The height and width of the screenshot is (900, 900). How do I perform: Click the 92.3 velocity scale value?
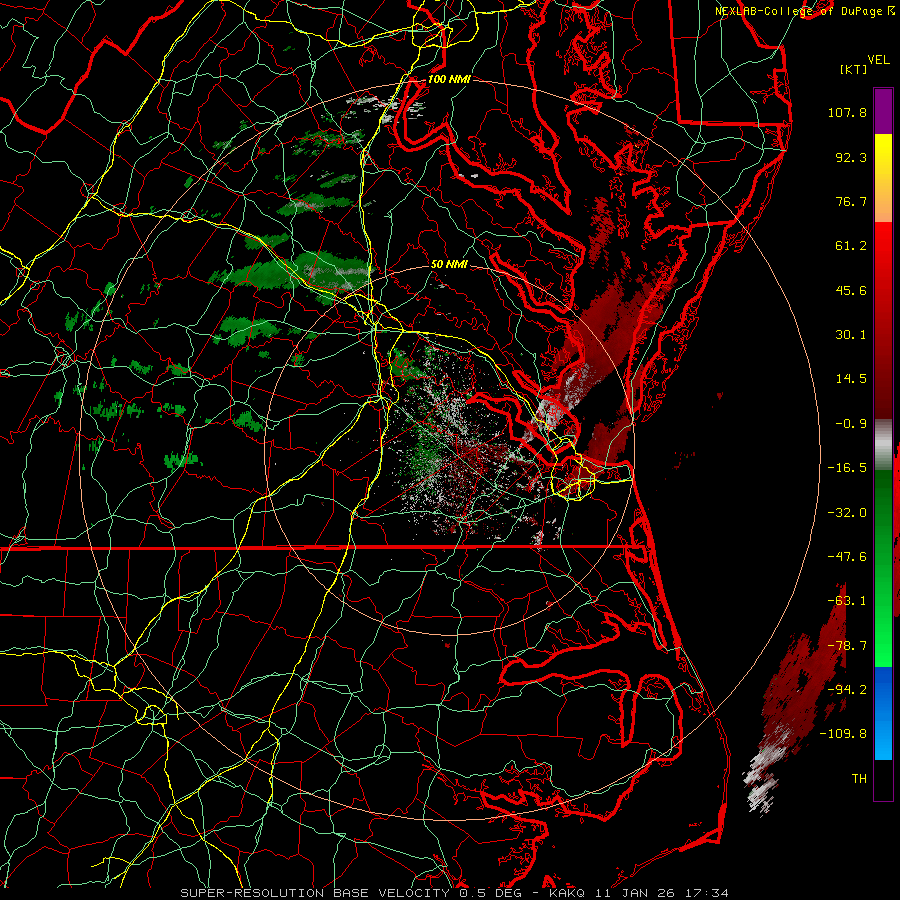pos(851,157)
